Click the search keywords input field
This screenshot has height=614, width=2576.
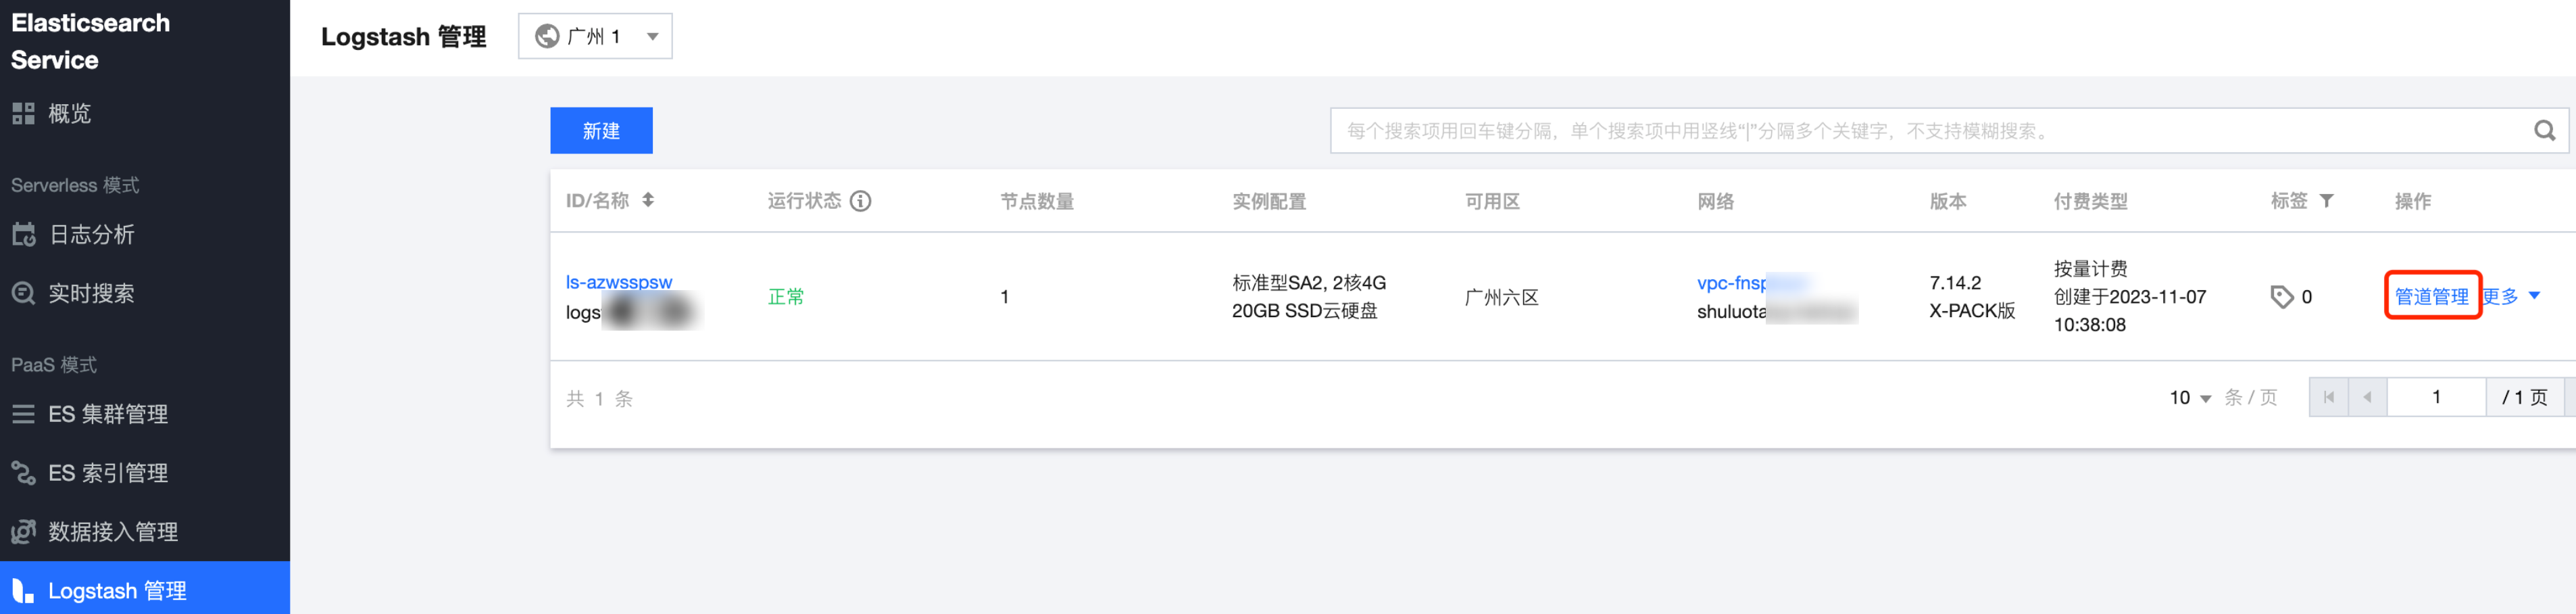pyautogui.click(x=1930, y=131)
